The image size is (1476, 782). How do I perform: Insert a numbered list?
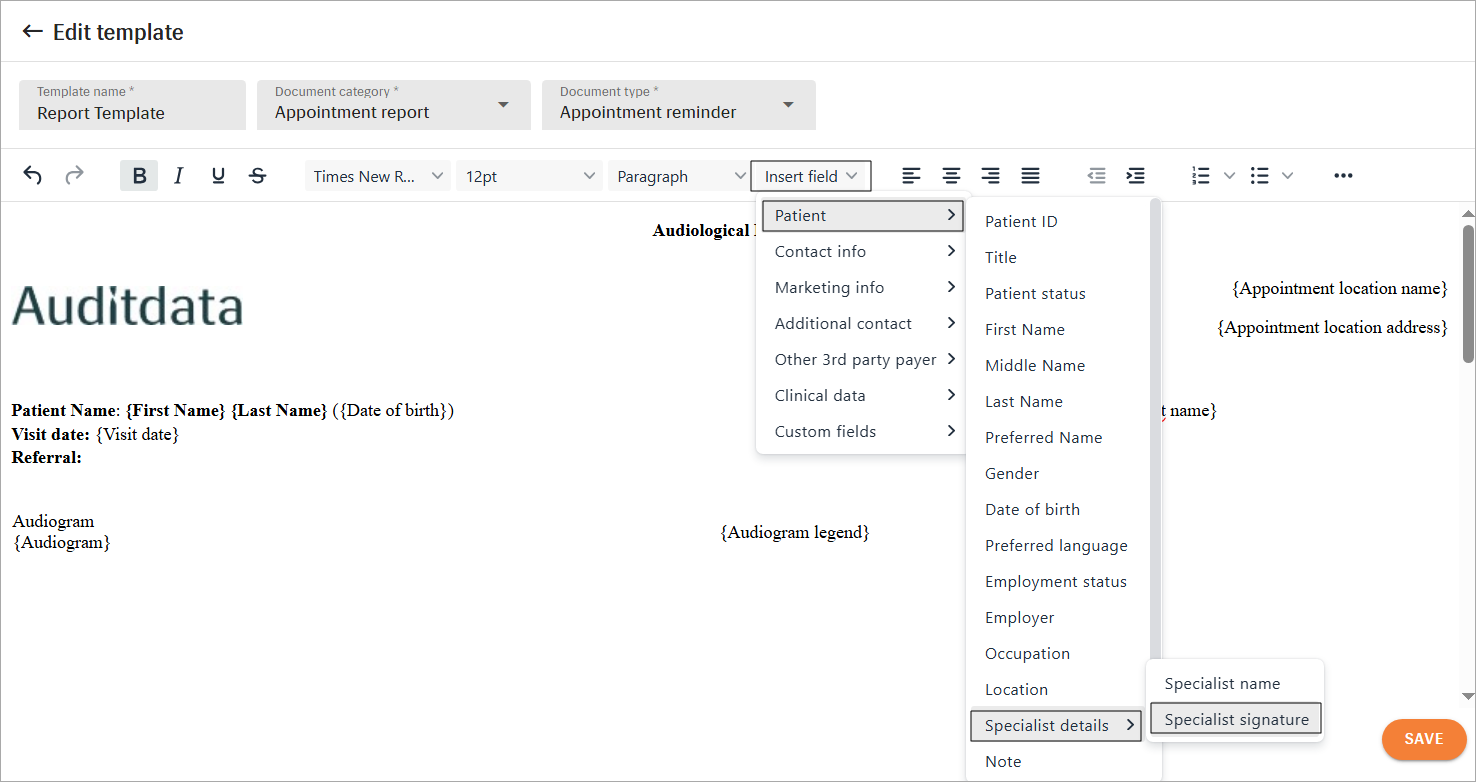[1201, 176]
